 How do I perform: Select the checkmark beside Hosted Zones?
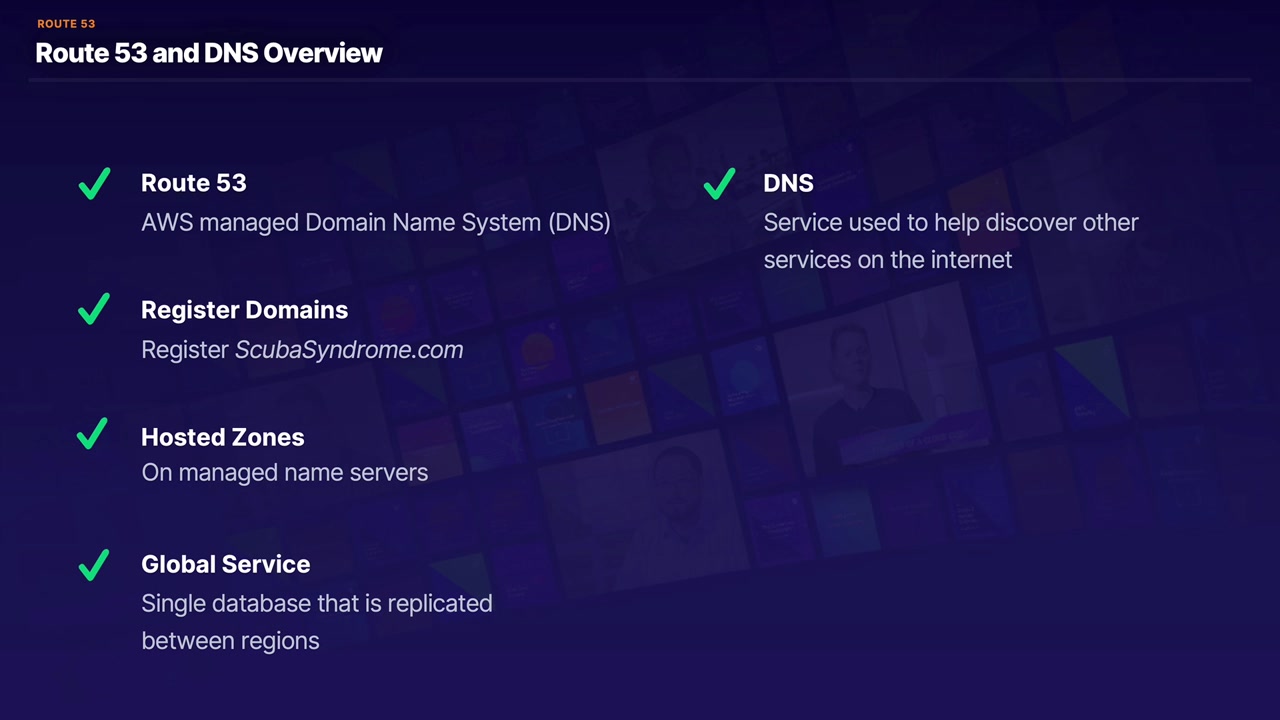[x=94, y=435]
